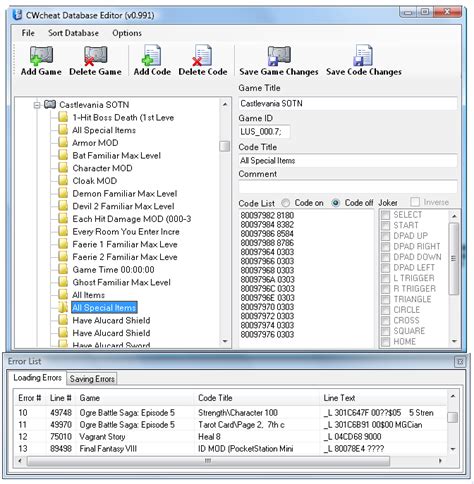This screenshot has width=474, height=484.
Task: Select the Vagrant Story error row
Action: click(230, 436)
